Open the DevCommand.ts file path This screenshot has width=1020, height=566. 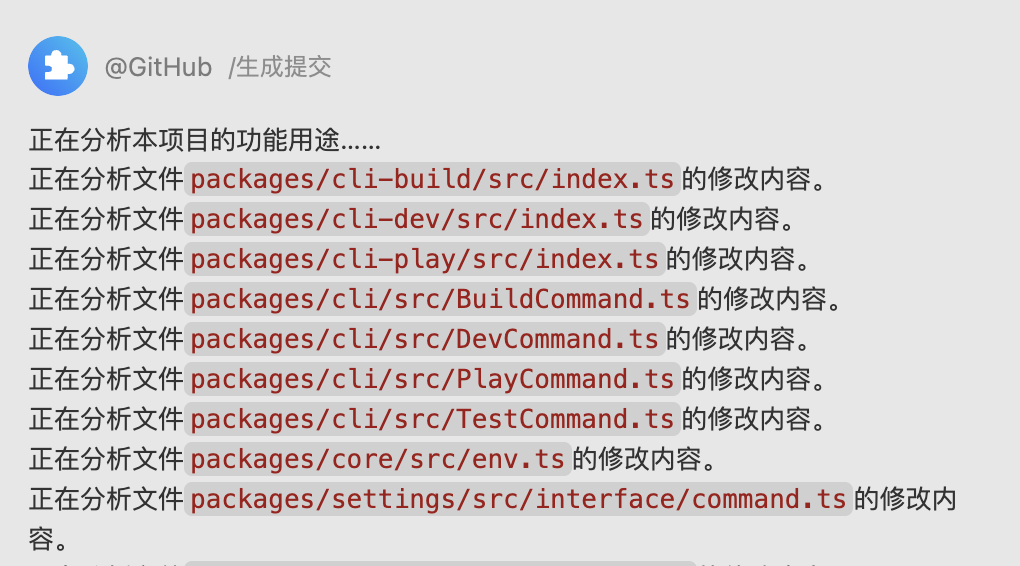point(425,339)
